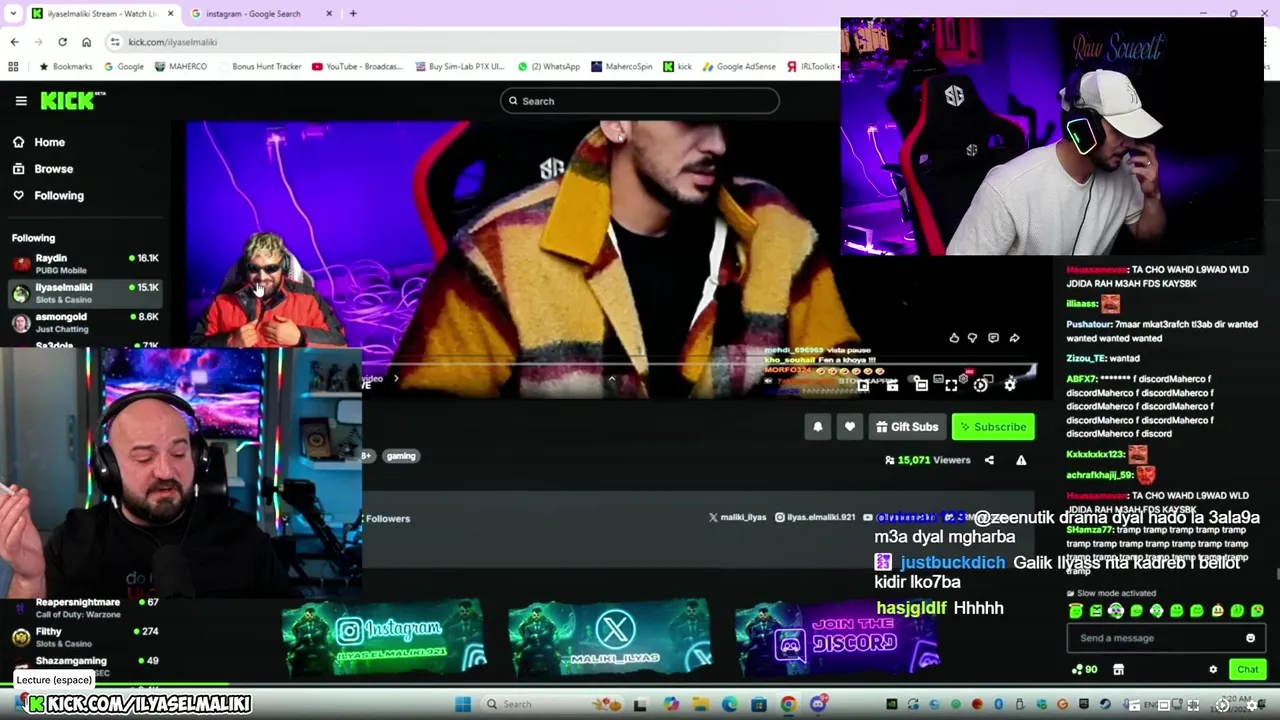Screen dimensions: 1280x720
Task: Open the MAHERCO bookmark
Action: point(181,67)
